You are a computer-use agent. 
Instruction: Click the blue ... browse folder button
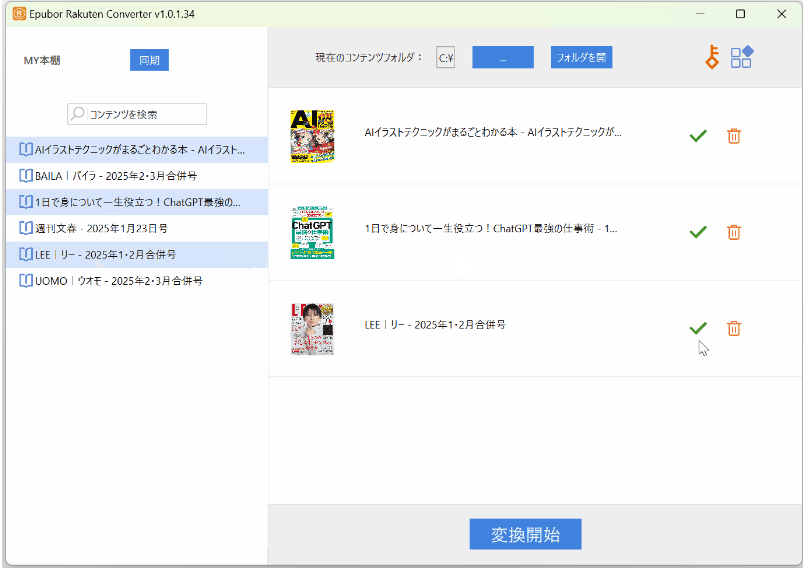click(x=503, y=57)
